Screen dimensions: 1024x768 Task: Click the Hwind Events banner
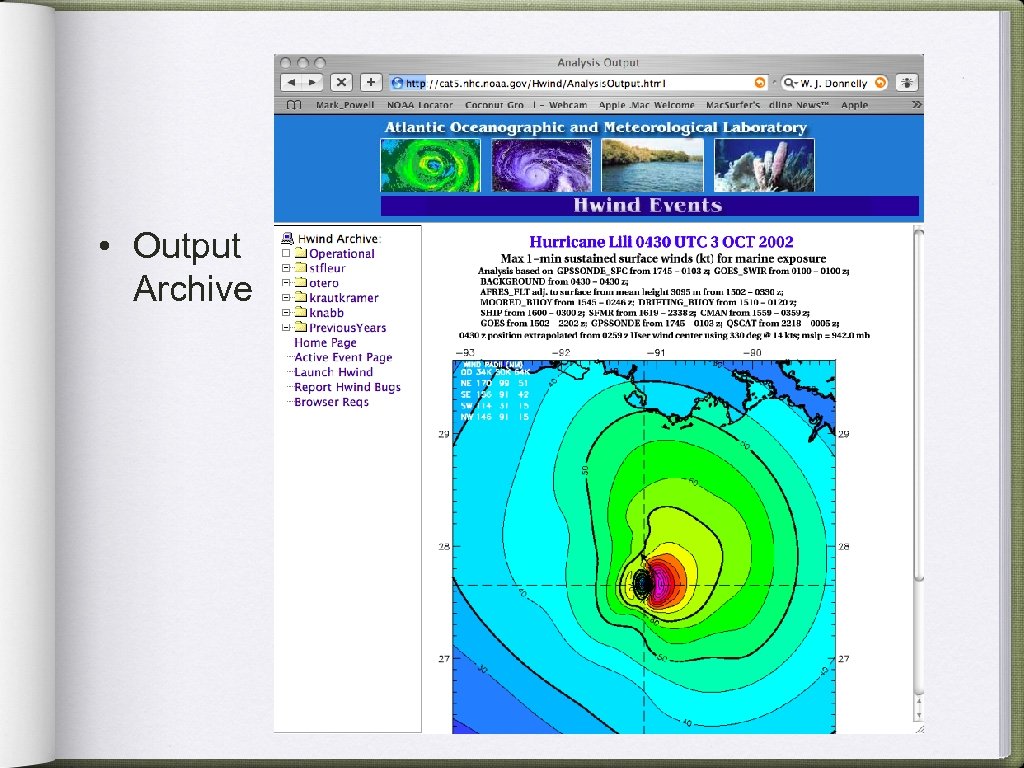click(x=649, y=205)
